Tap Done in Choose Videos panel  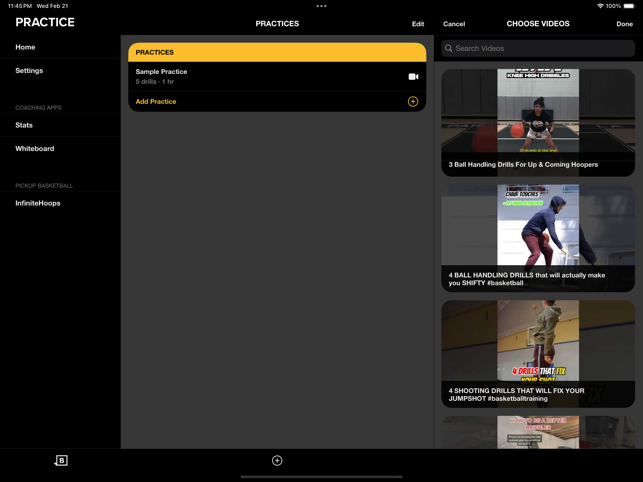pos(625,24)
